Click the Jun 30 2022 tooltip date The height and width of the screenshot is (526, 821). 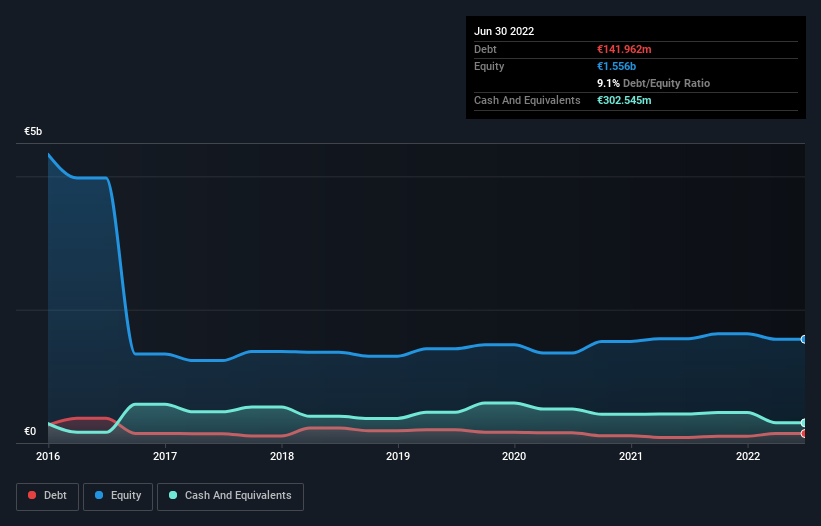[504, 31]
